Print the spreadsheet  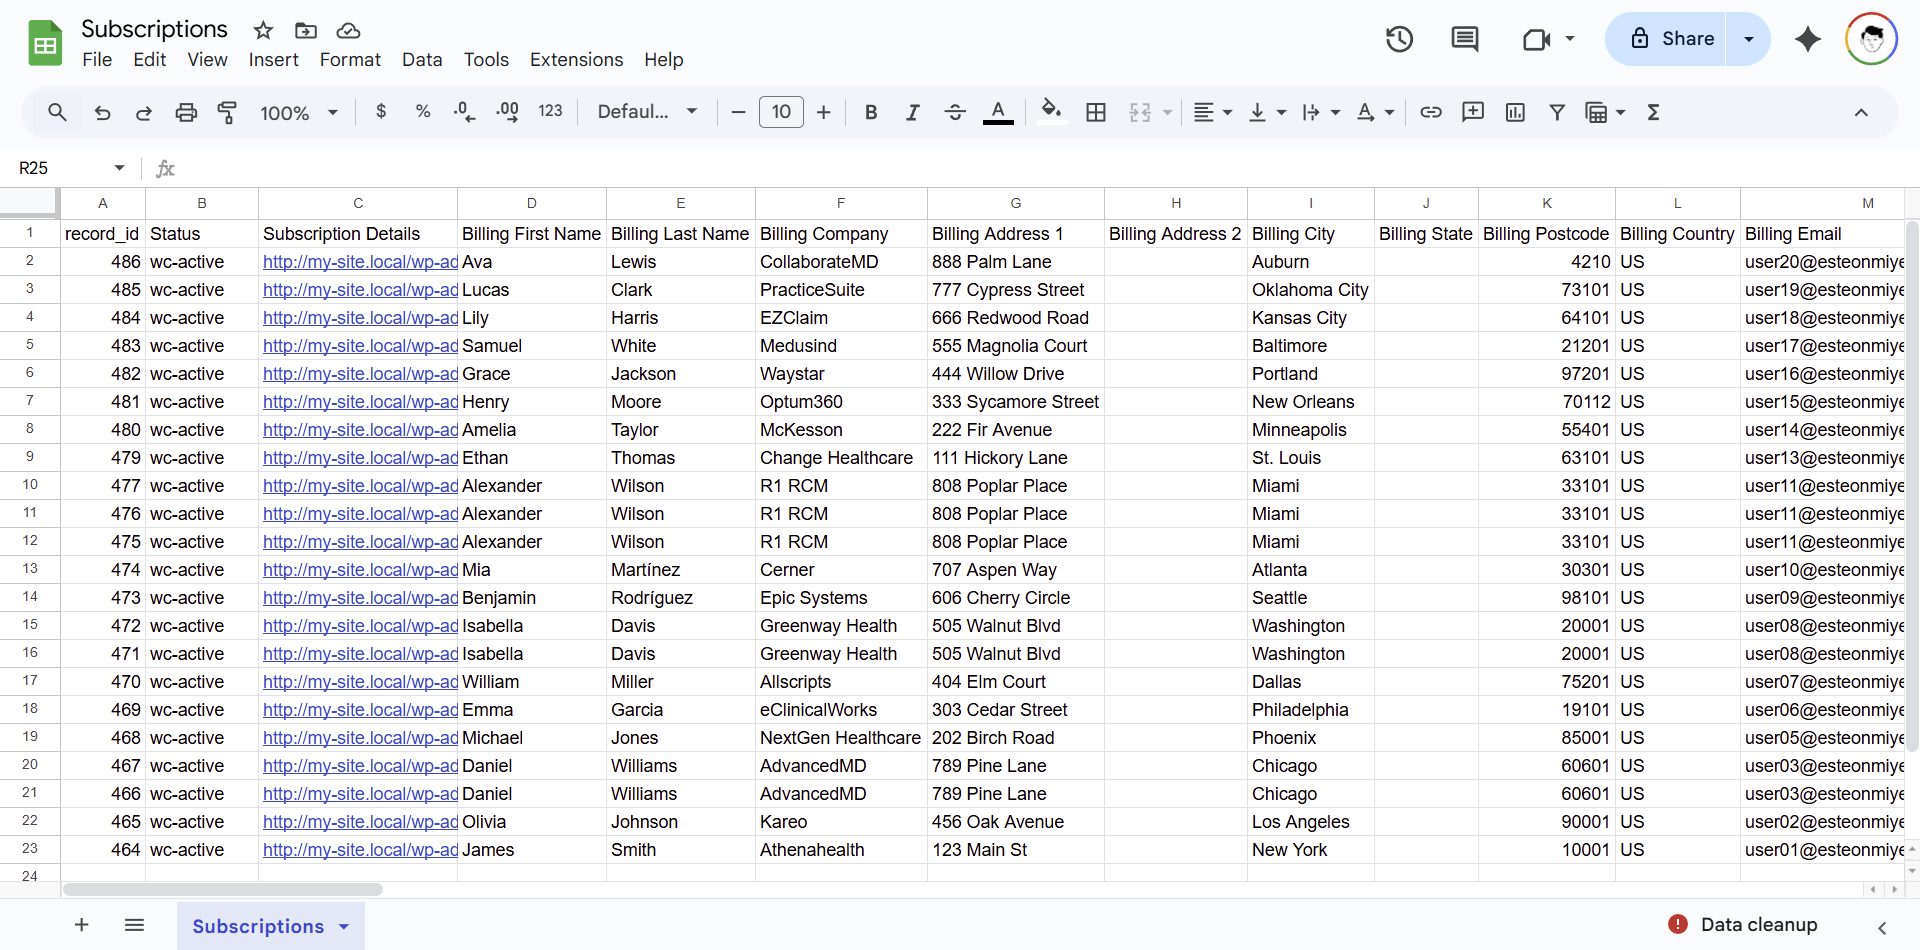coord(186,112)
